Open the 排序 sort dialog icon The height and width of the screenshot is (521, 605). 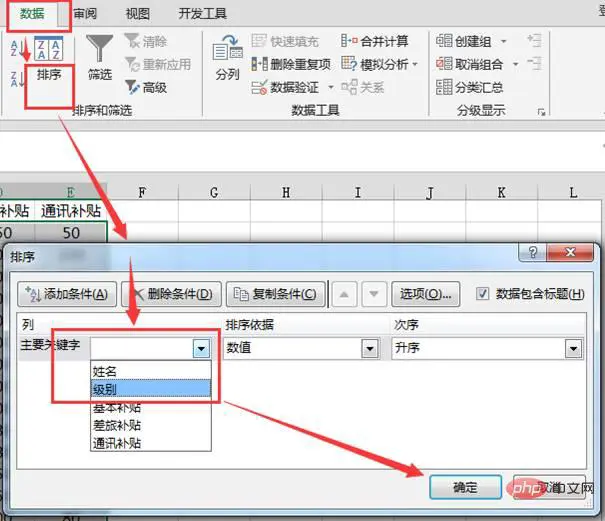tap(49, 49)
